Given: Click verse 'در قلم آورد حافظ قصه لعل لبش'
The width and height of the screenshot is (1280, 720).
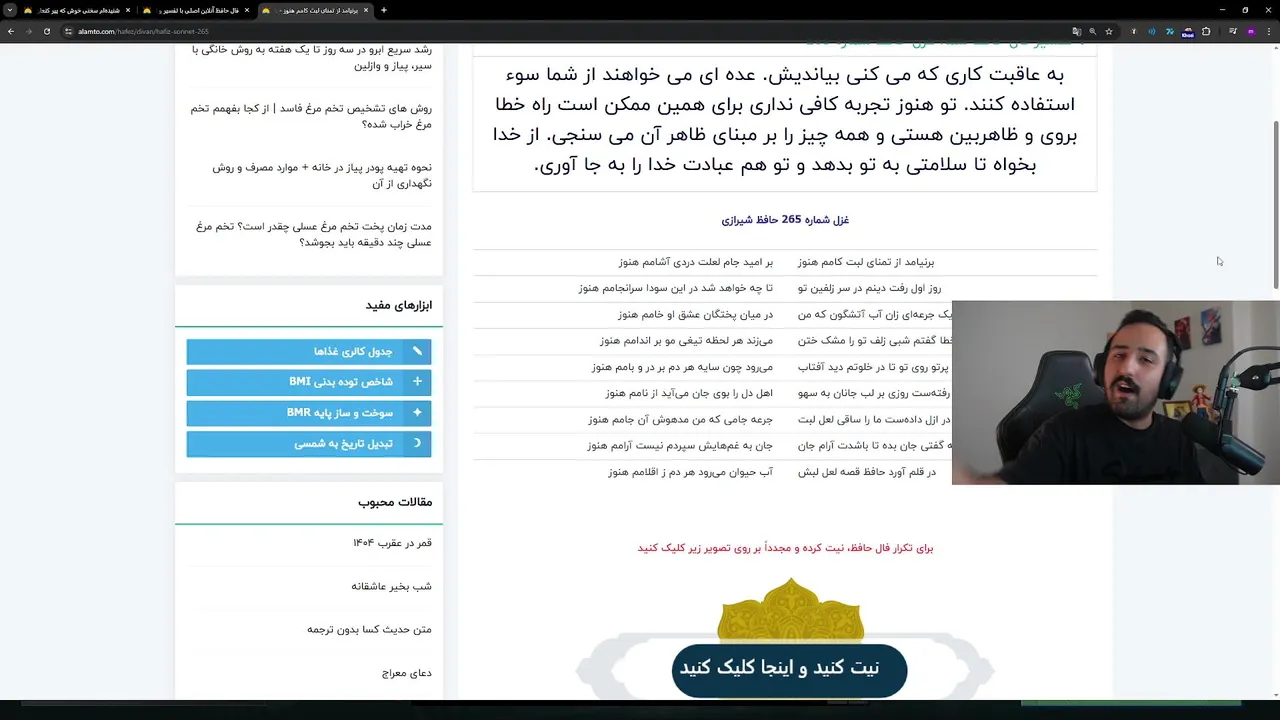Looking at the screenshot, I should 867,472.
